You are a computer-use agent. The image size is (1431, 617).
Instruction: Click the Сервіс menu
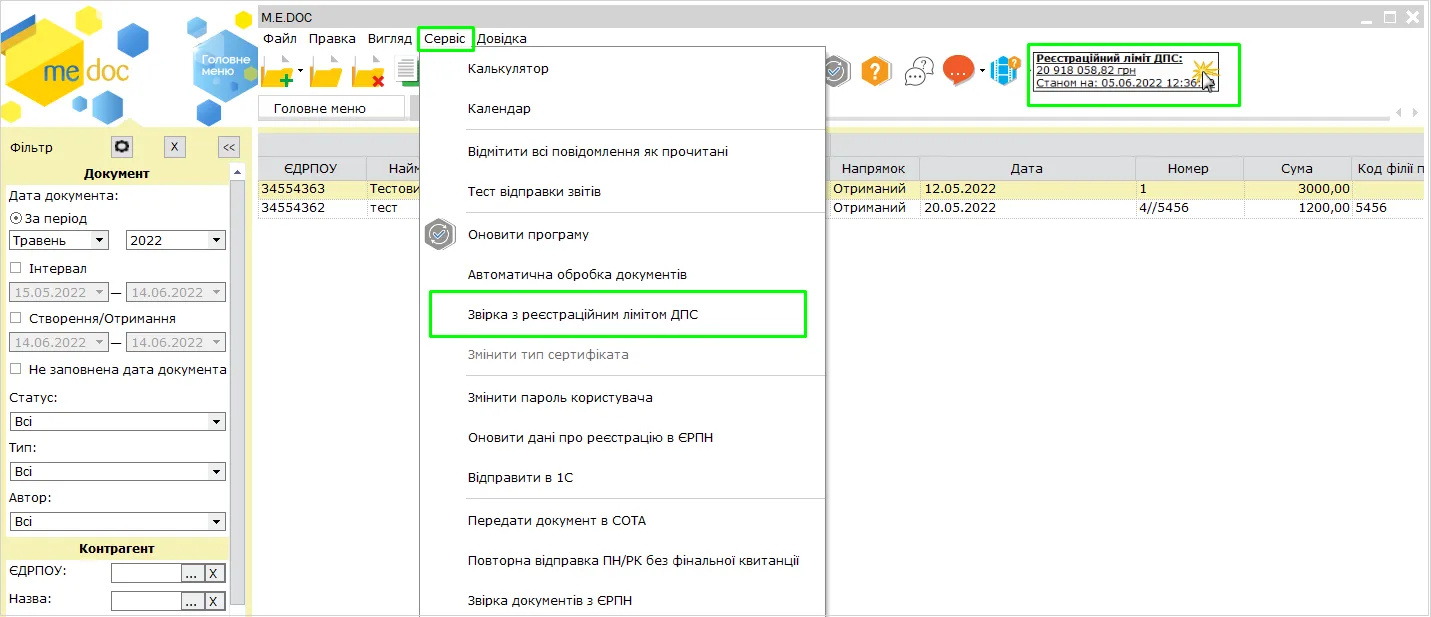click(x=445, y=38)
